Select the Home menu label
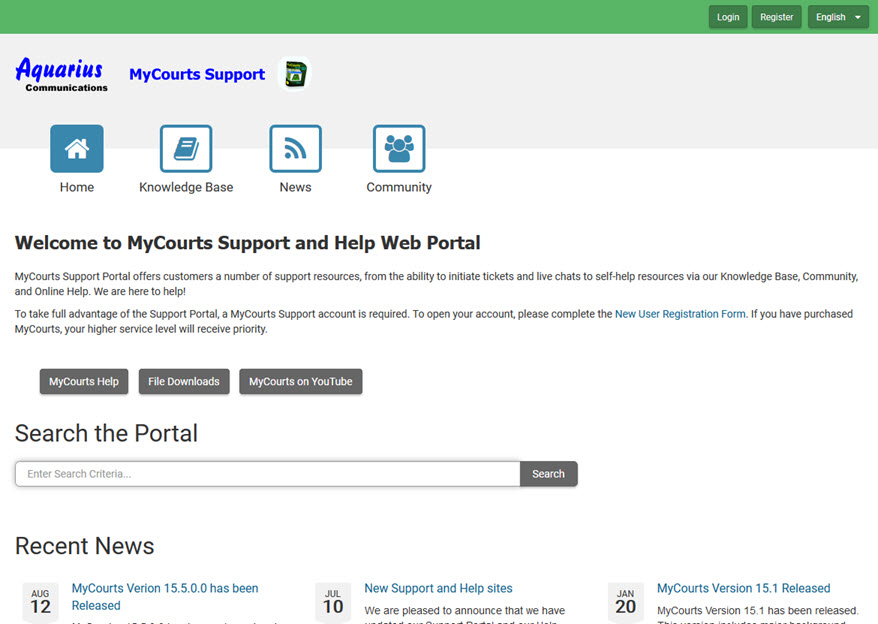878x624 pixels. [x=77, y=187]
